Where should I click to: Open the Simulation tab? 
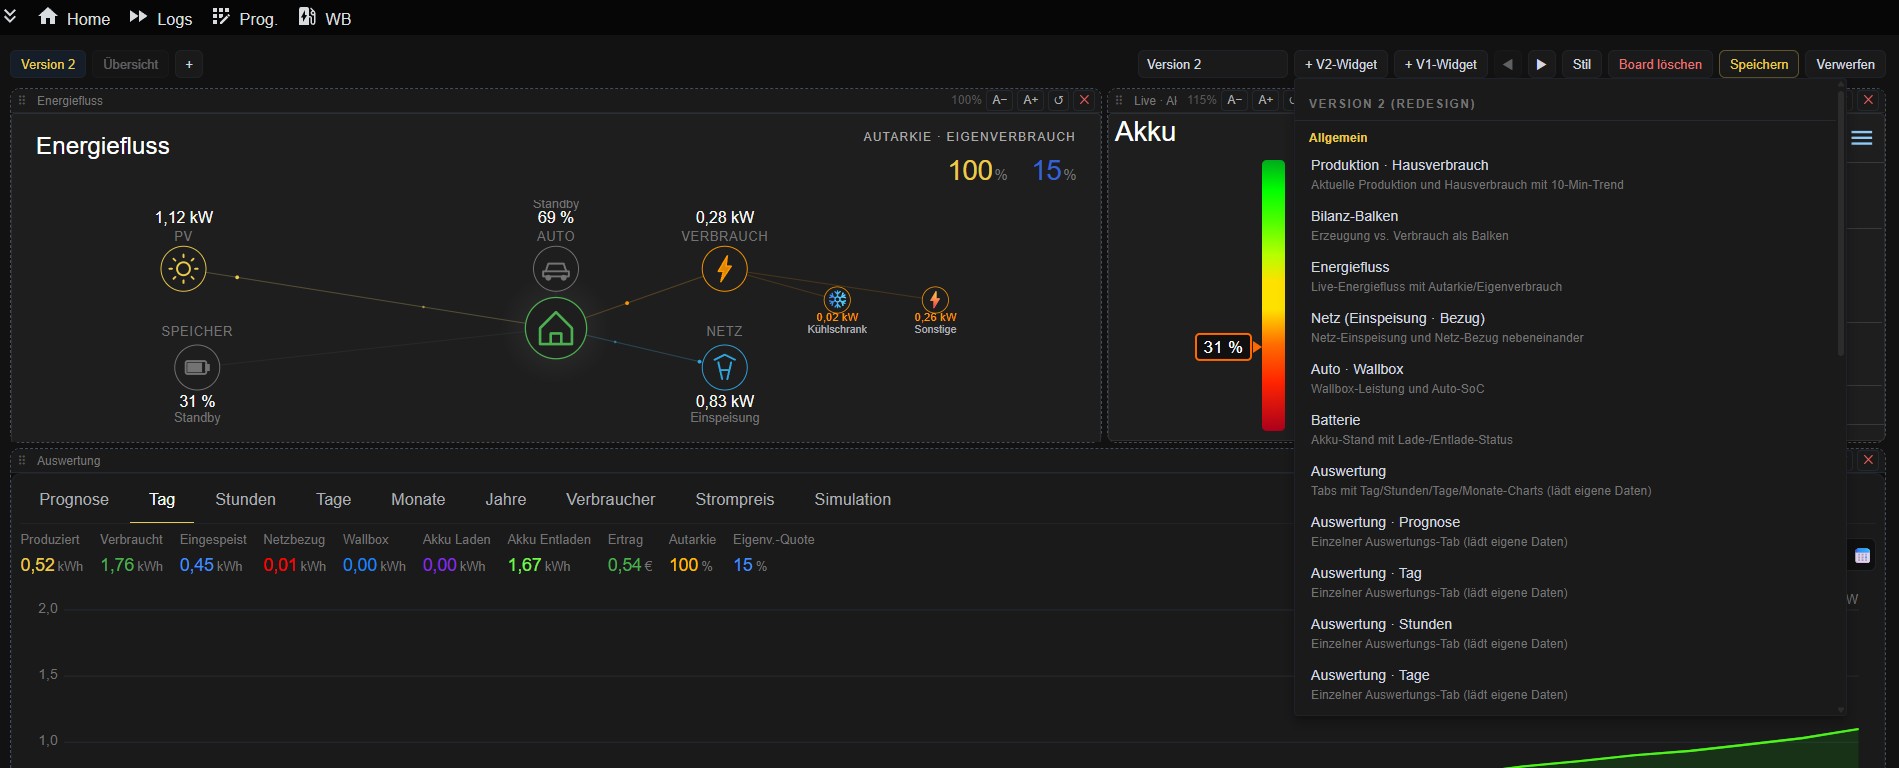click(852, 499)
